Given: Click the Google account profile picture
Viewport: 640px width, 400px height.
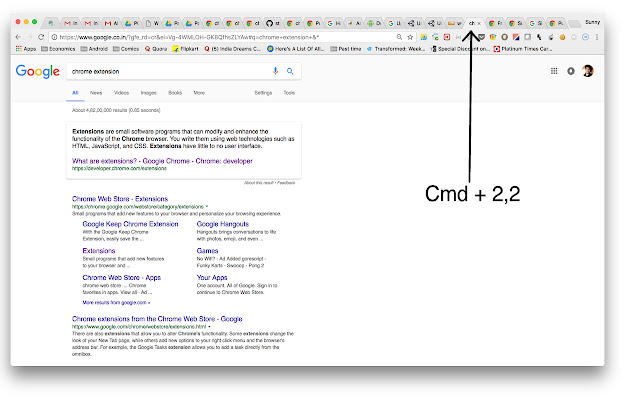Looking at the screenshot, I should [588, 71].
